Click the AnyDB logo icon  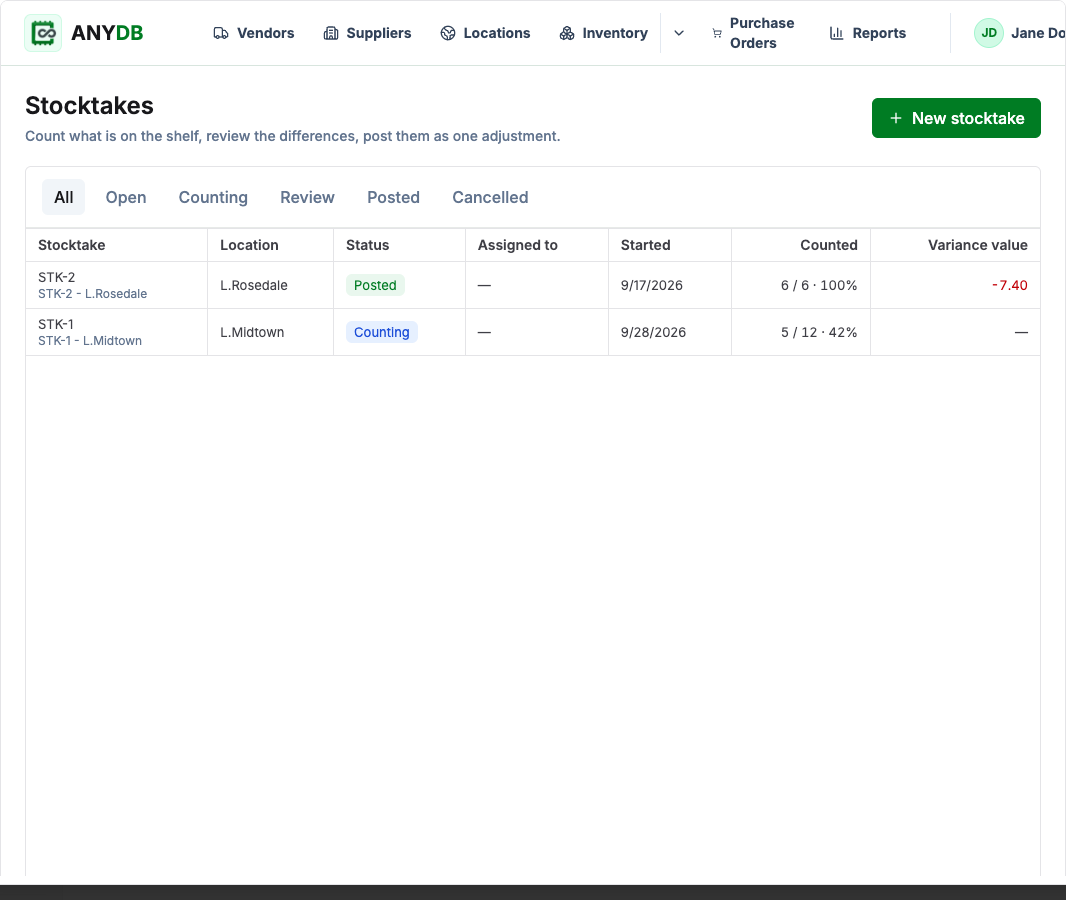point(43,33)
